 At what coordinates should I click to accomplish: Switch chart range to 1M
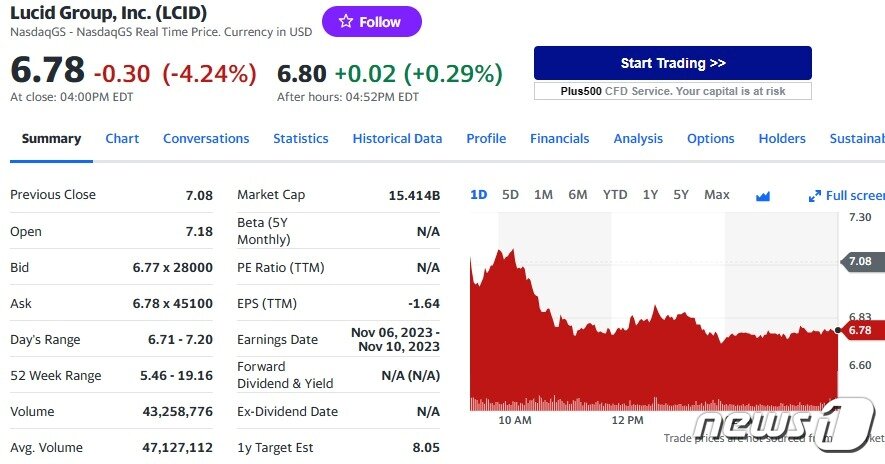(543, 195)
